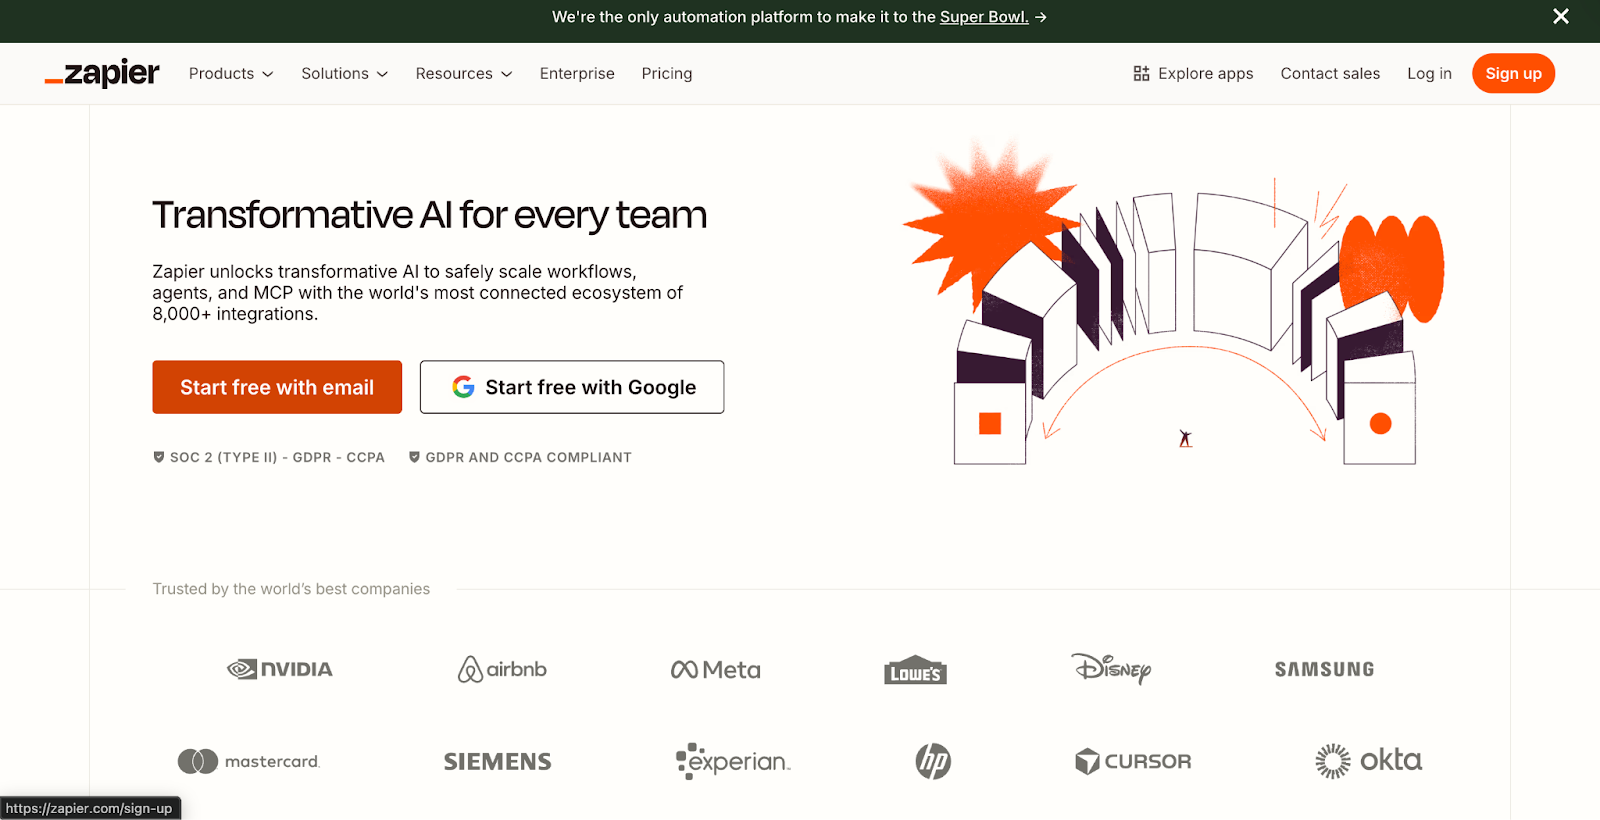The width and height of the screenshot is (1600, 820).
Task: Click 'GDPR AND CCPA COMPLIANT' text
Action: pyautogui.click(x=528, y=457)
